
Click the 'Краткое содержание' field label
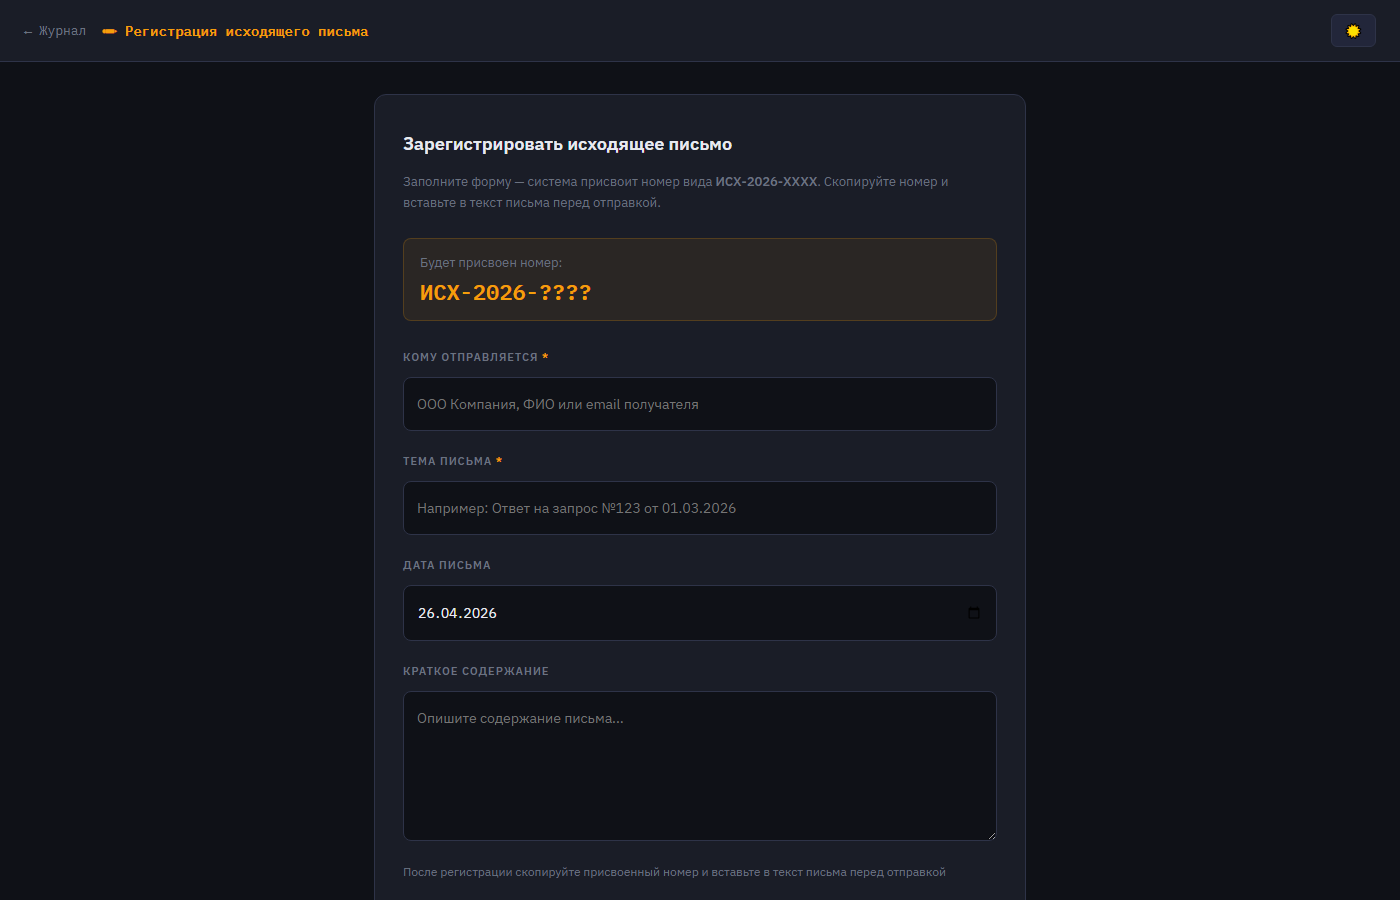[476, 671]
